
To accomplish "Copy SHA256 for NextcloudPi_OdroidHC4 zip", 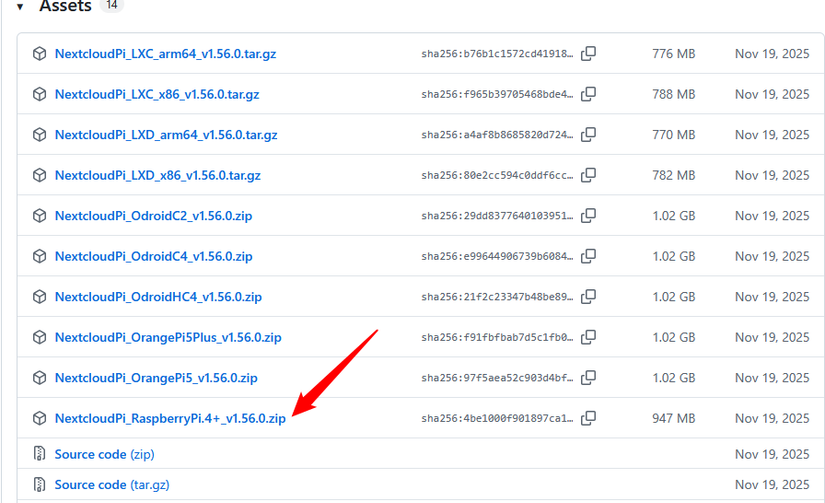I will [x=588, y=297].
